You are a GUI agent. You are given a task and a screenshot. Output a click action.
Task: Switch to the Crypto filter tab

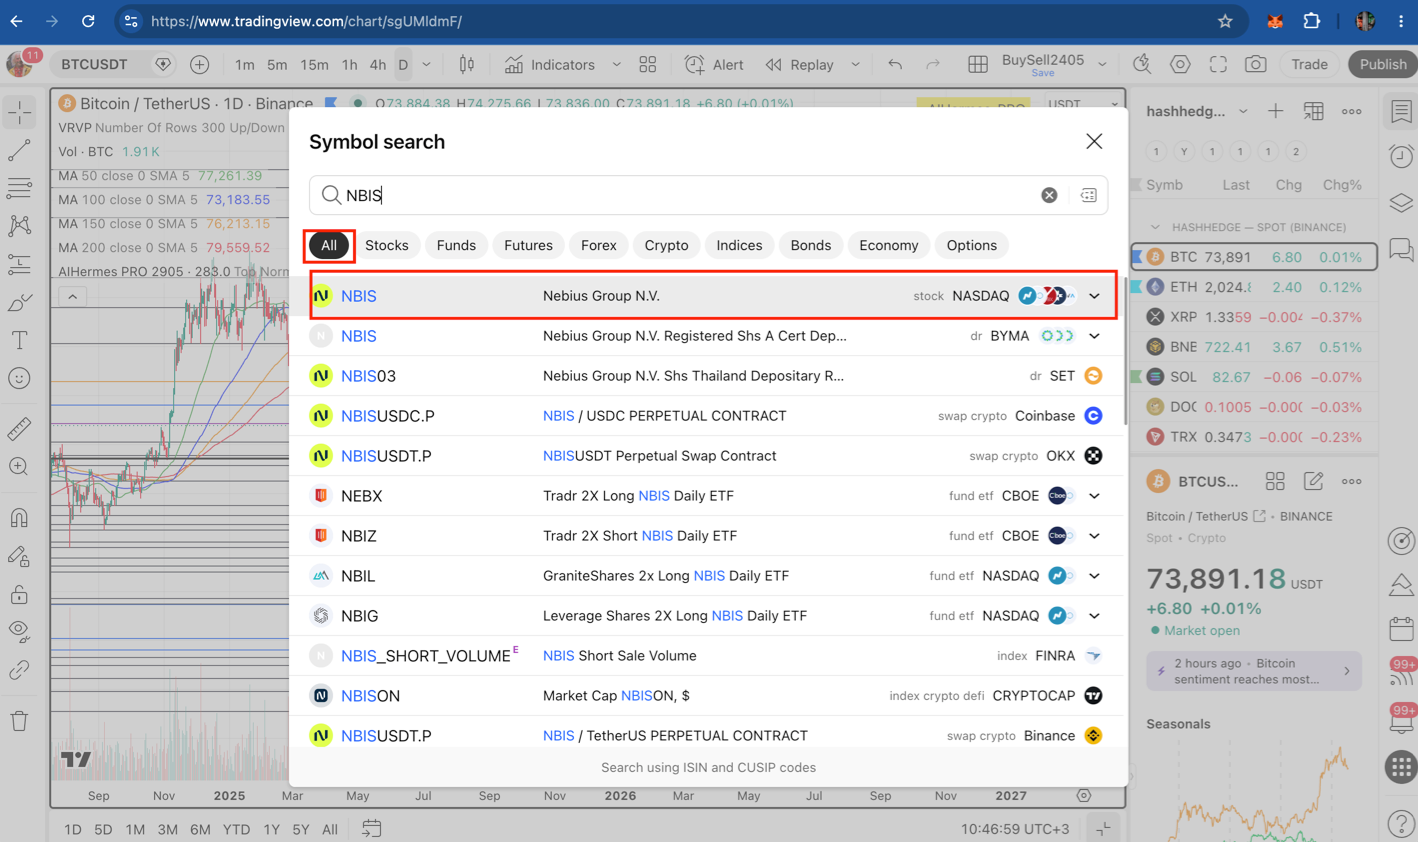pyautogui.click(x=666, y=245)
